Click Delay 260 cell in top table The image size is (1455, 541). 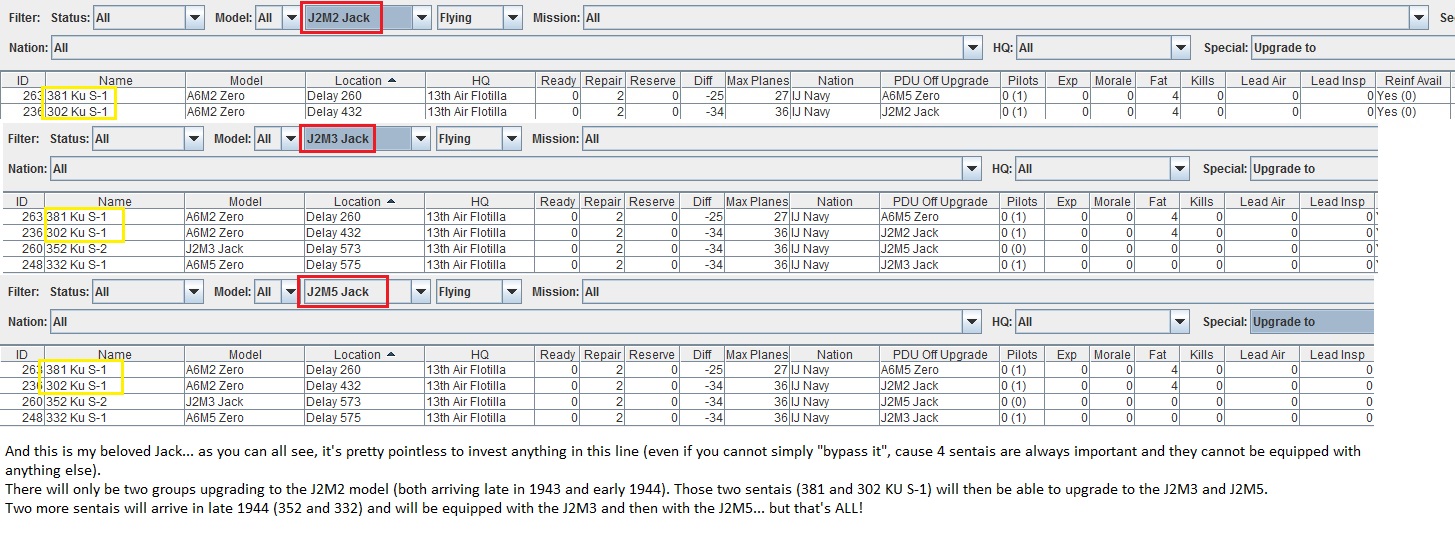pos(365,96)
